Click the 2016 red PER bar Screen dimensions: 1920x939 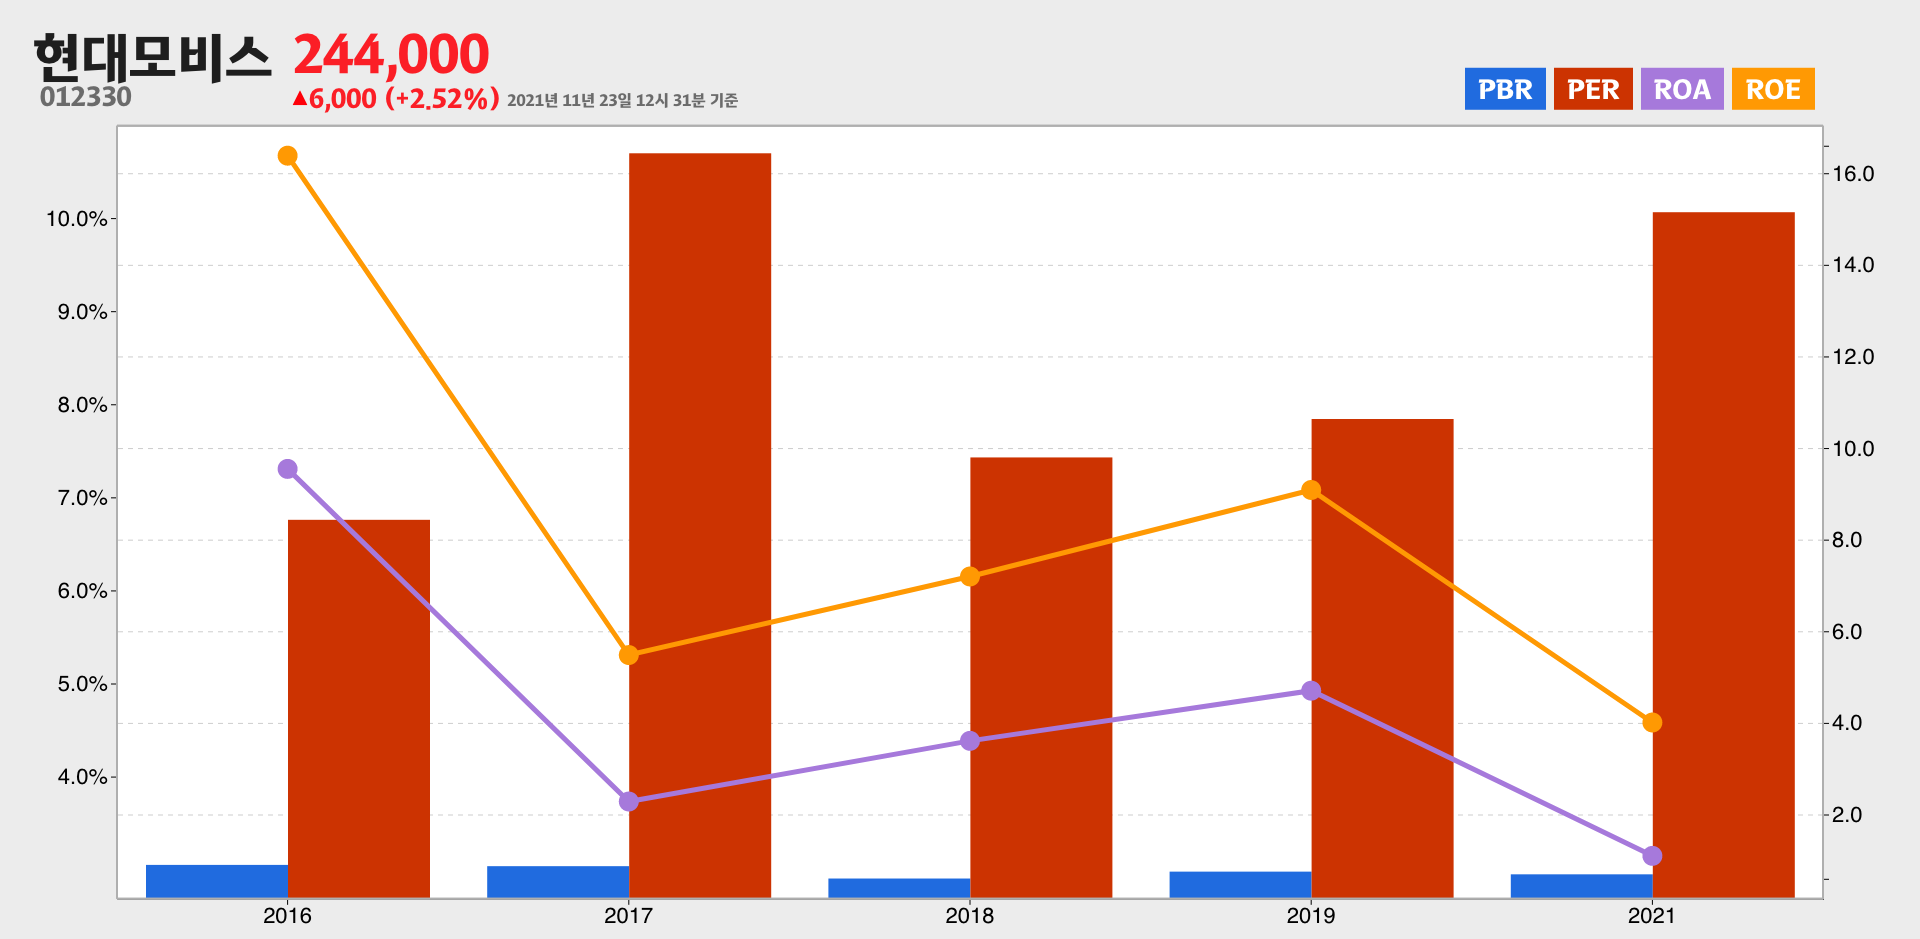click(359, 709)
